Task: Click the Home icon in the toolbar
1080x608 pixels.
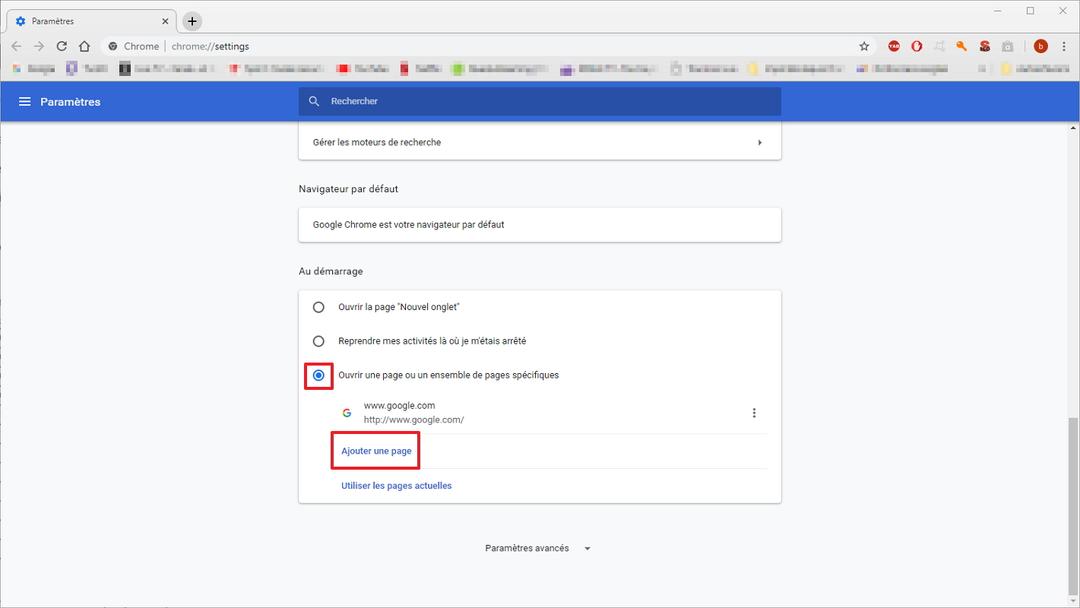Action: 84,46
